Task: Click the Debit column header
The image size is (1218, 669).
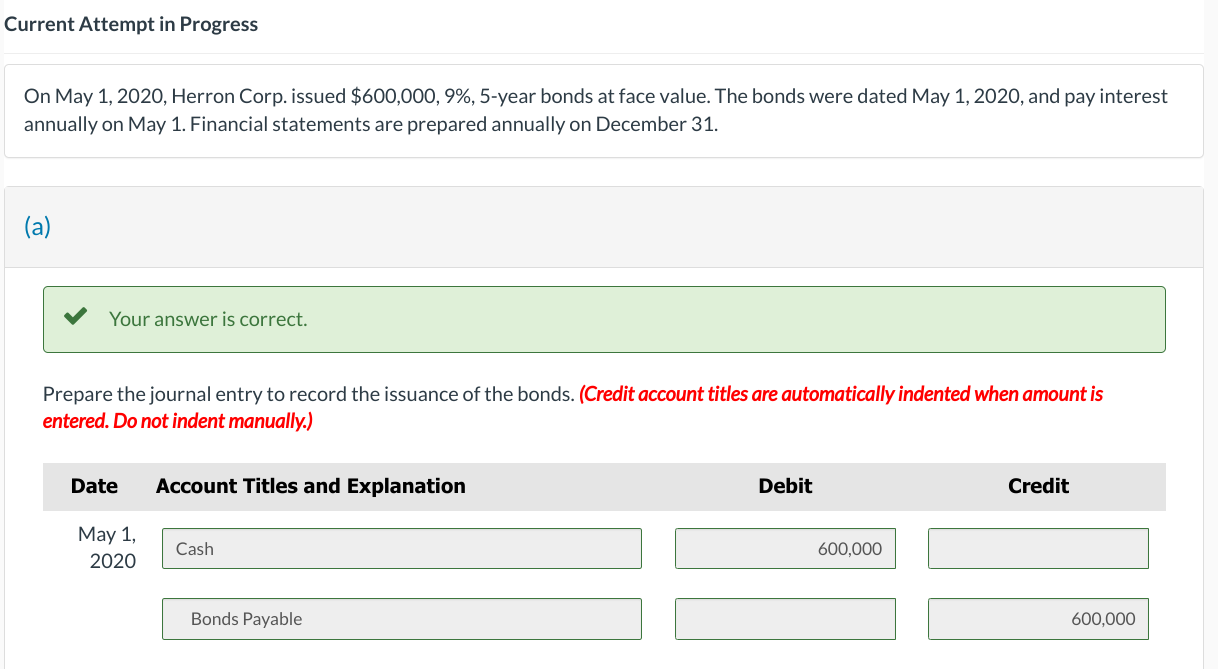Action: [x=785, y=486]
